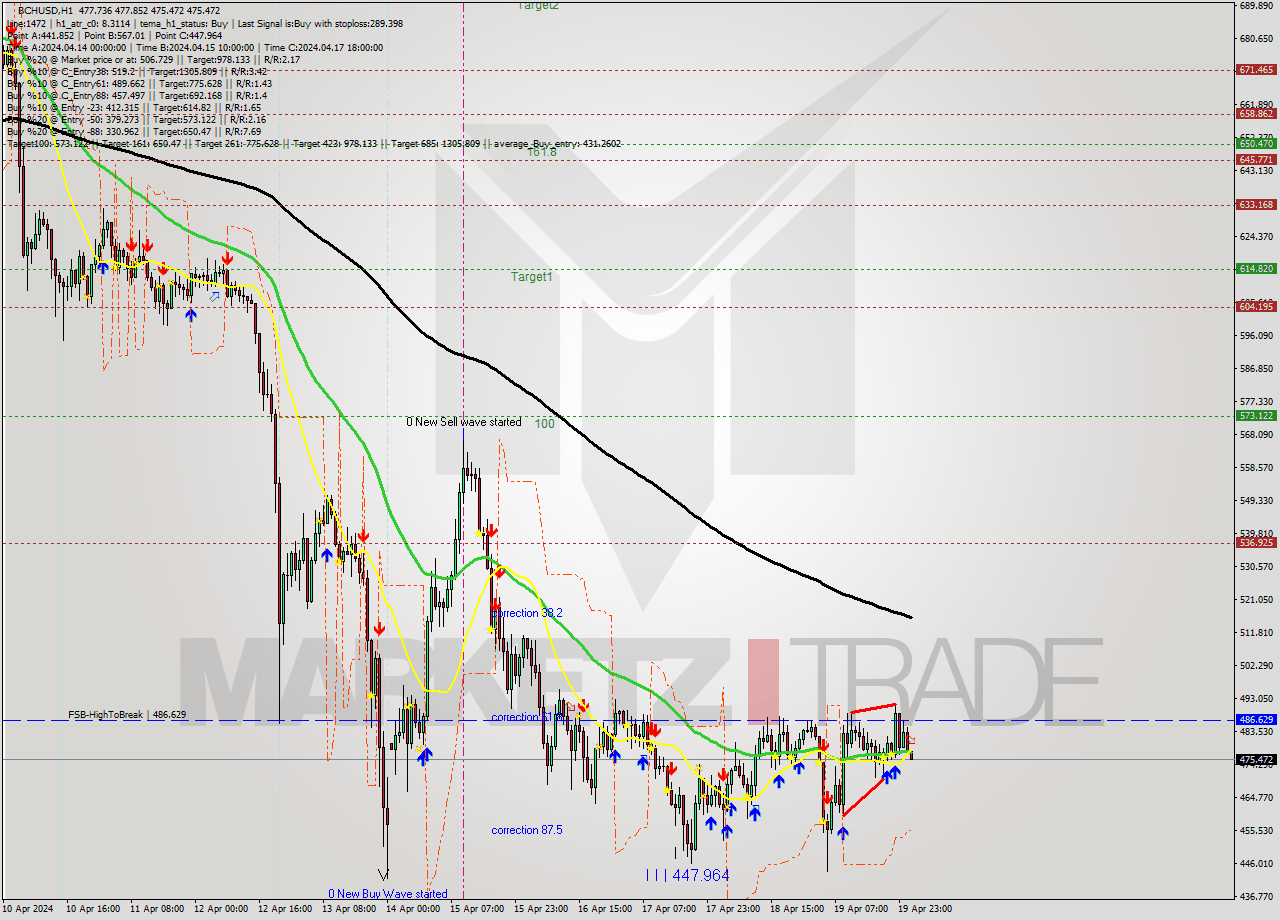Click the green 614.820 price tag
The width and height of the screenshot is (1280, 920).
[x=1256, y=269]
